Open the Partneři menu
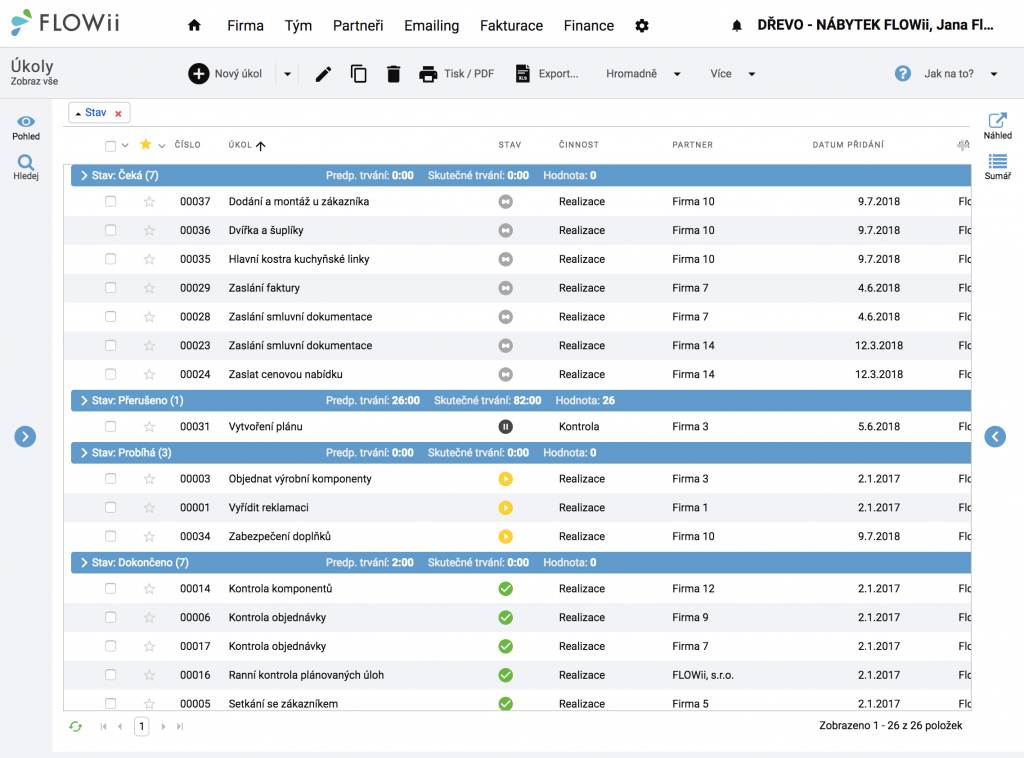The image size is (1024, 758). coord(358,25)
